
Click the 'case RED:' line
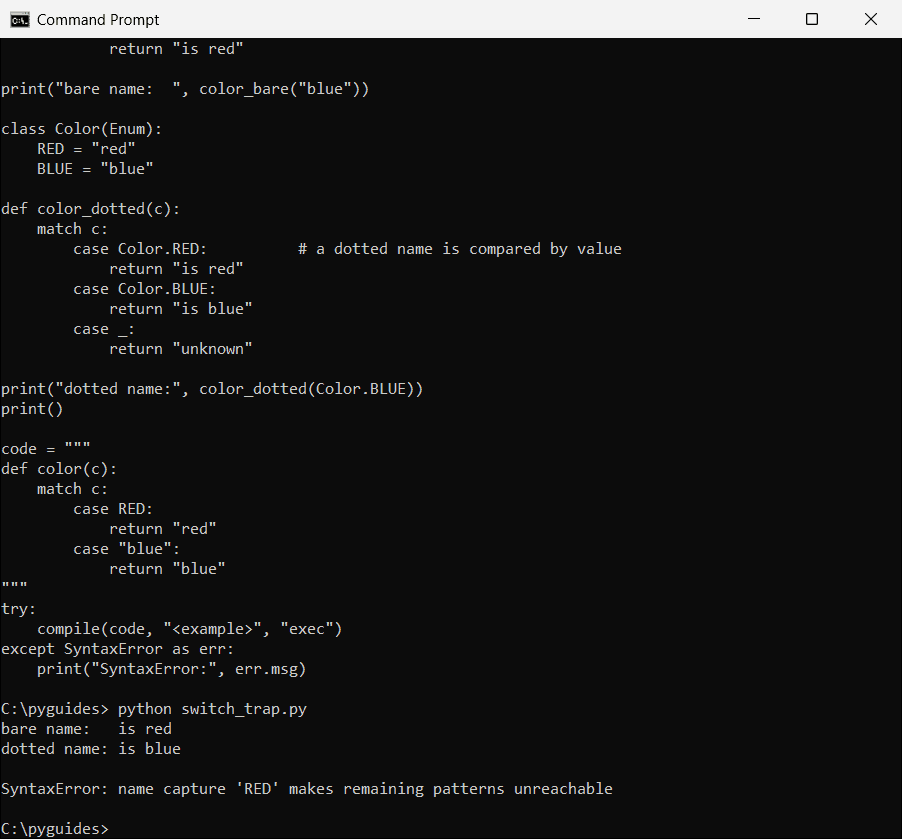coord(113,509)
